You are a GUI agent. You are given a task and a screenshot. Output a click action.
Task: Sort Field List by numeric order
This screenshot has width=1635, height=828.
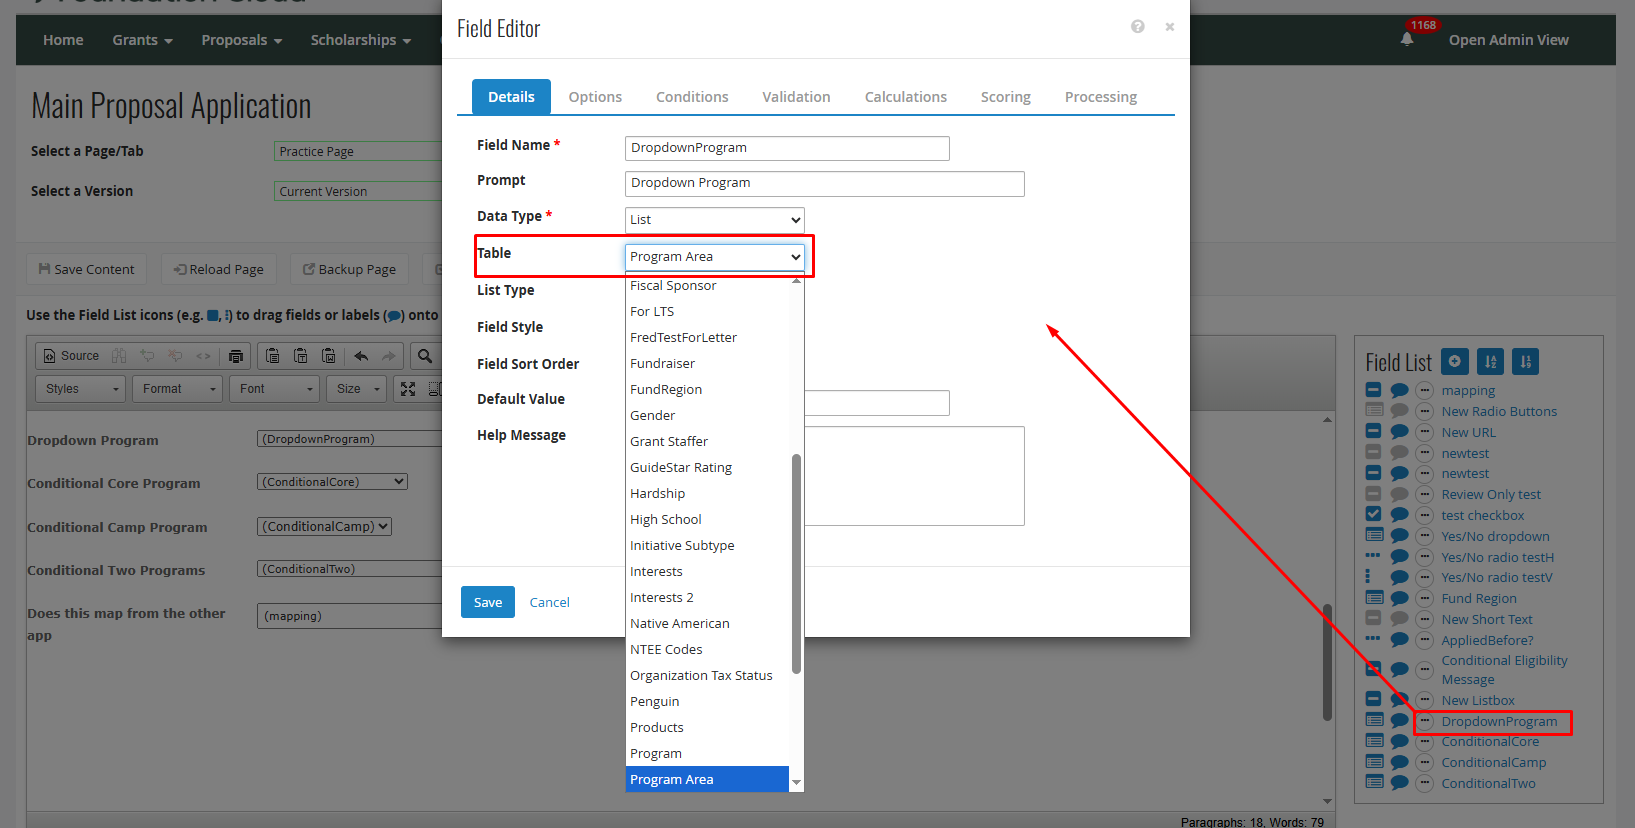point(1525,361)
